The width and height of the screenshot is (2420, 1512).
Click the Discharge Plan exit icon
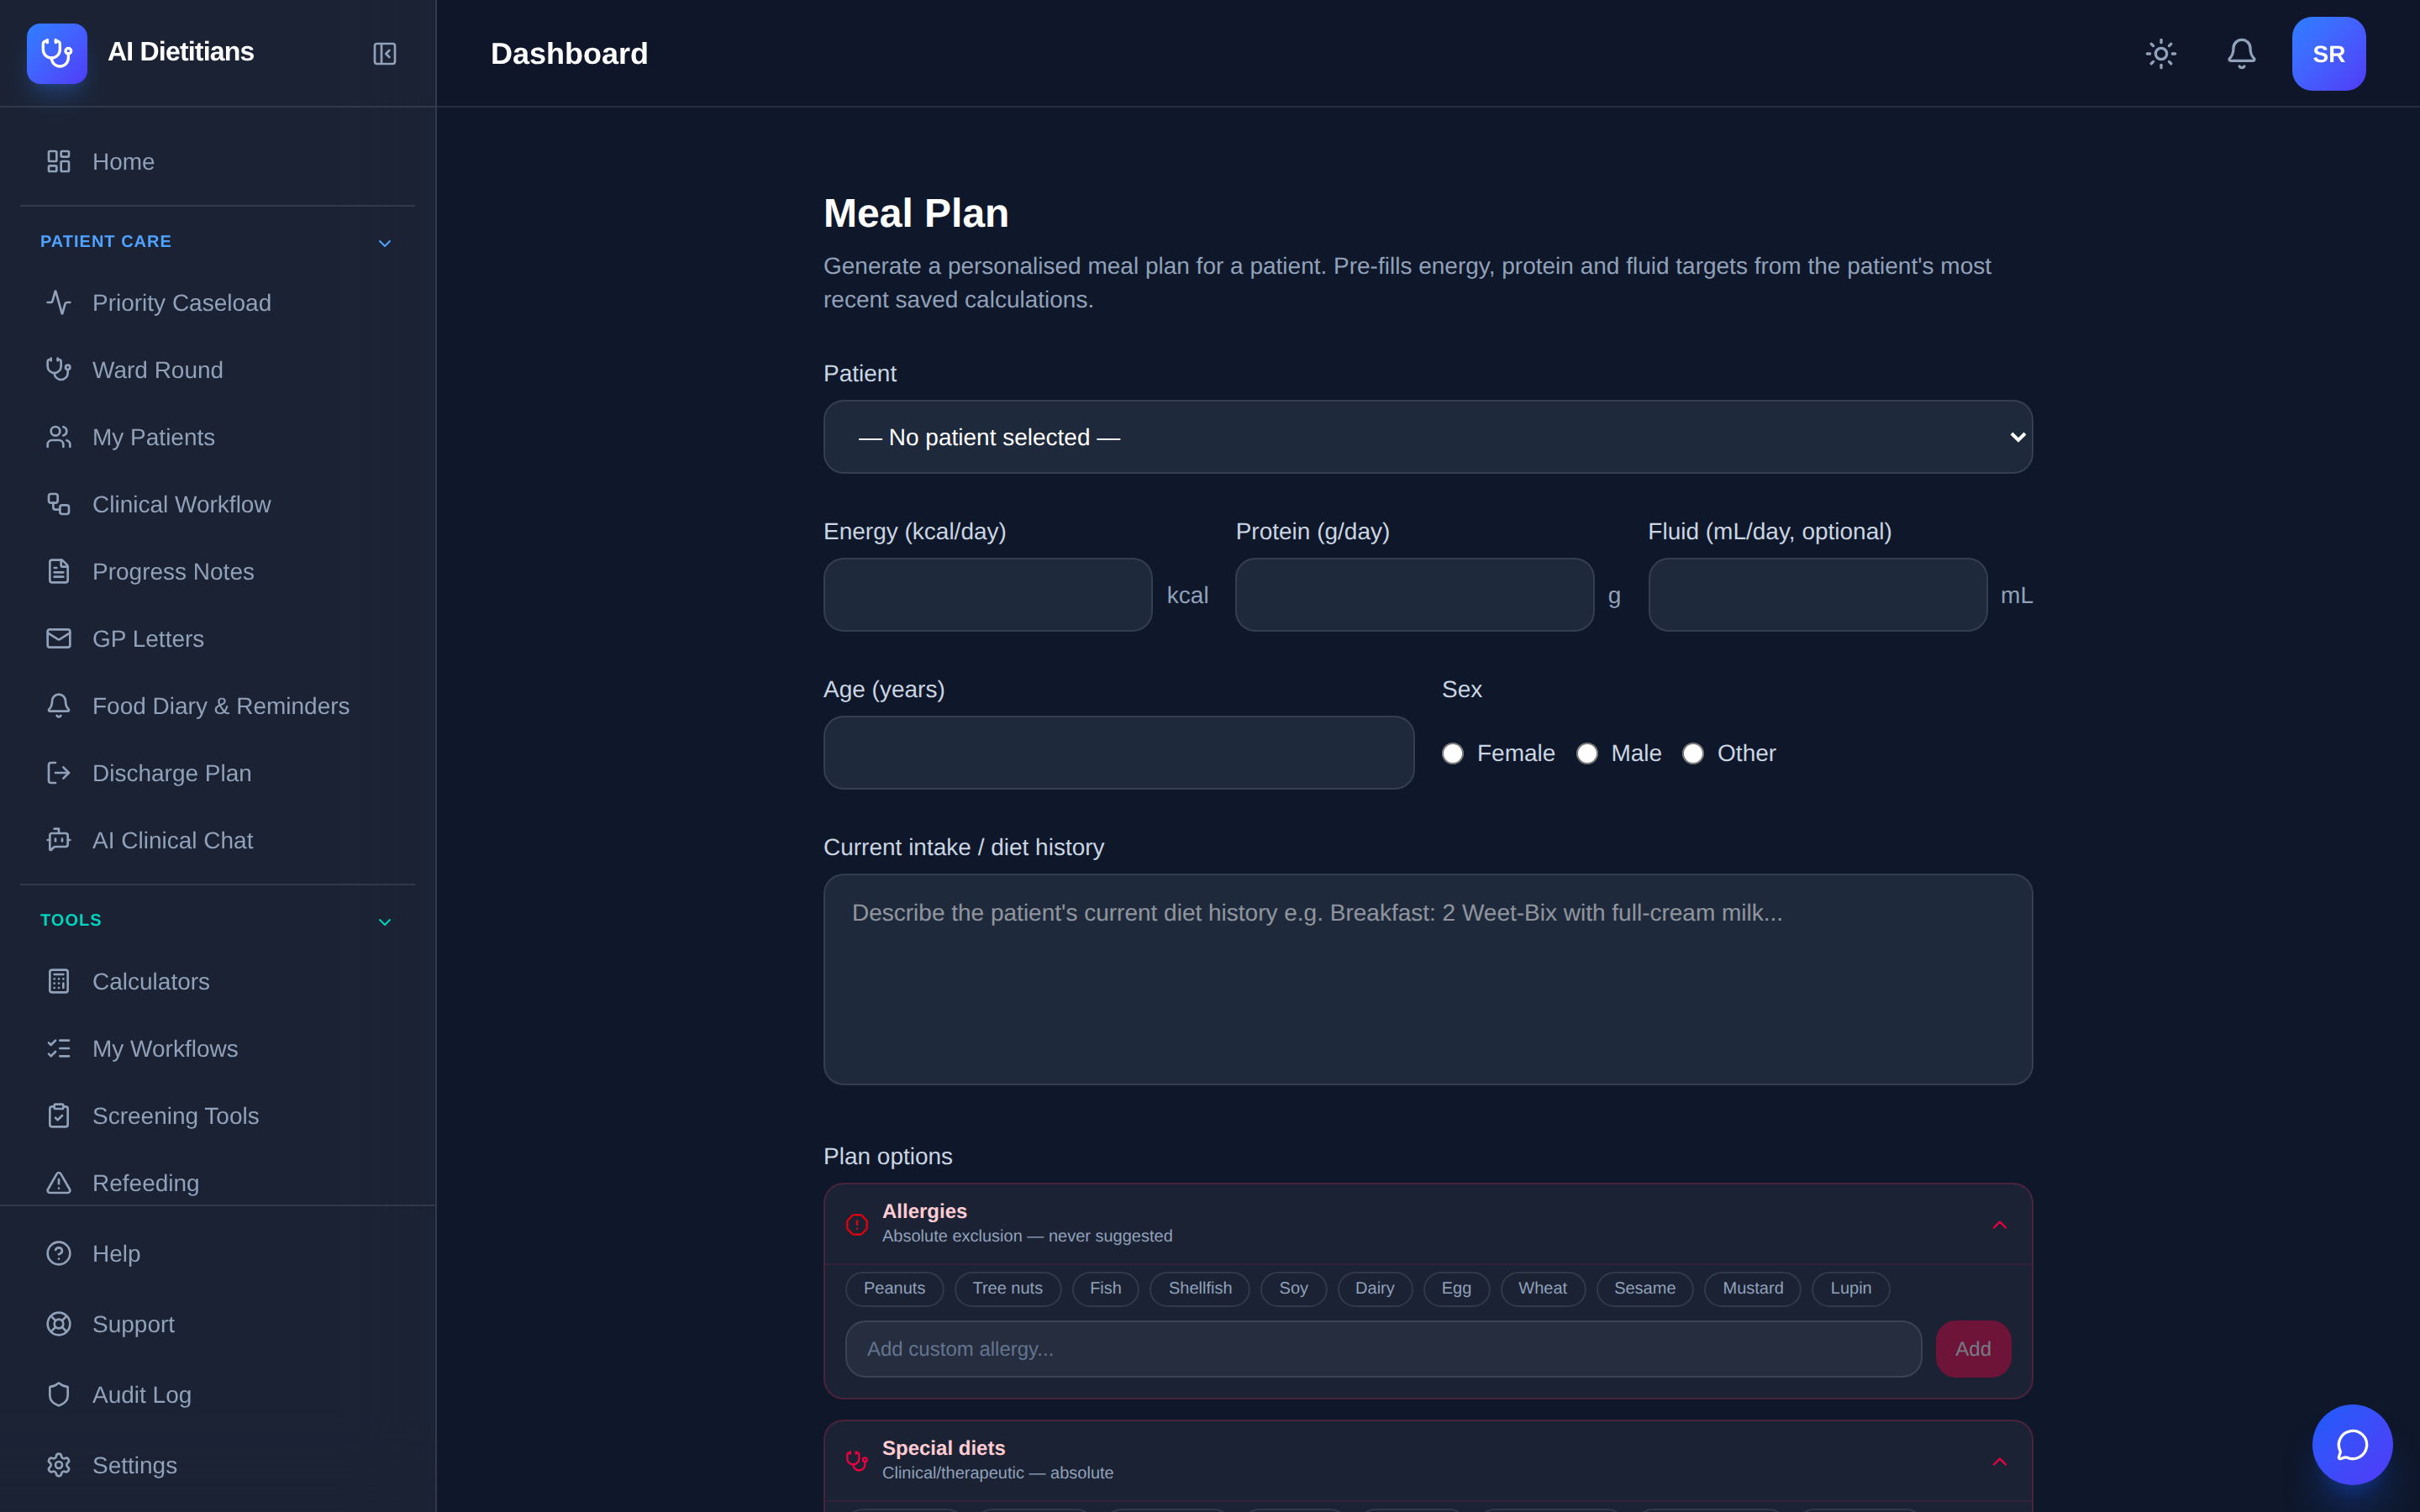[59, 773]
